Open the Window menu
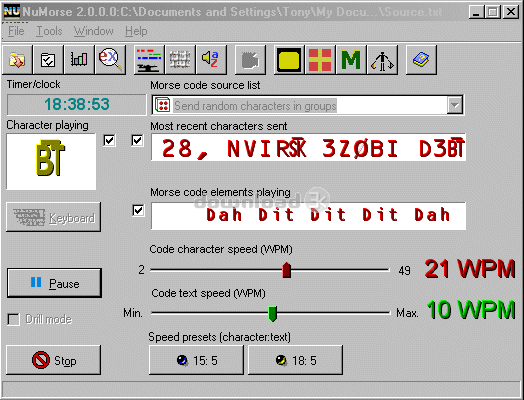 tap(94, 31)
